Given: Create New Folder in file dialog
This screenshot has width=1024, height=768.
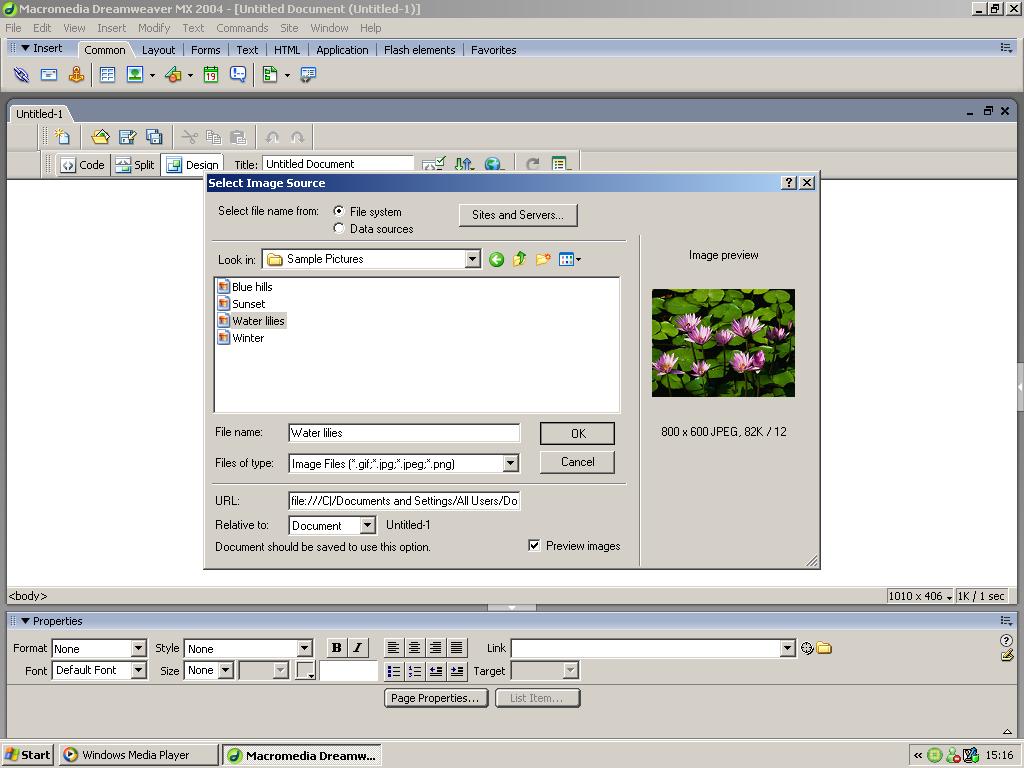Looking at the screenshot, I should point(543,260).
